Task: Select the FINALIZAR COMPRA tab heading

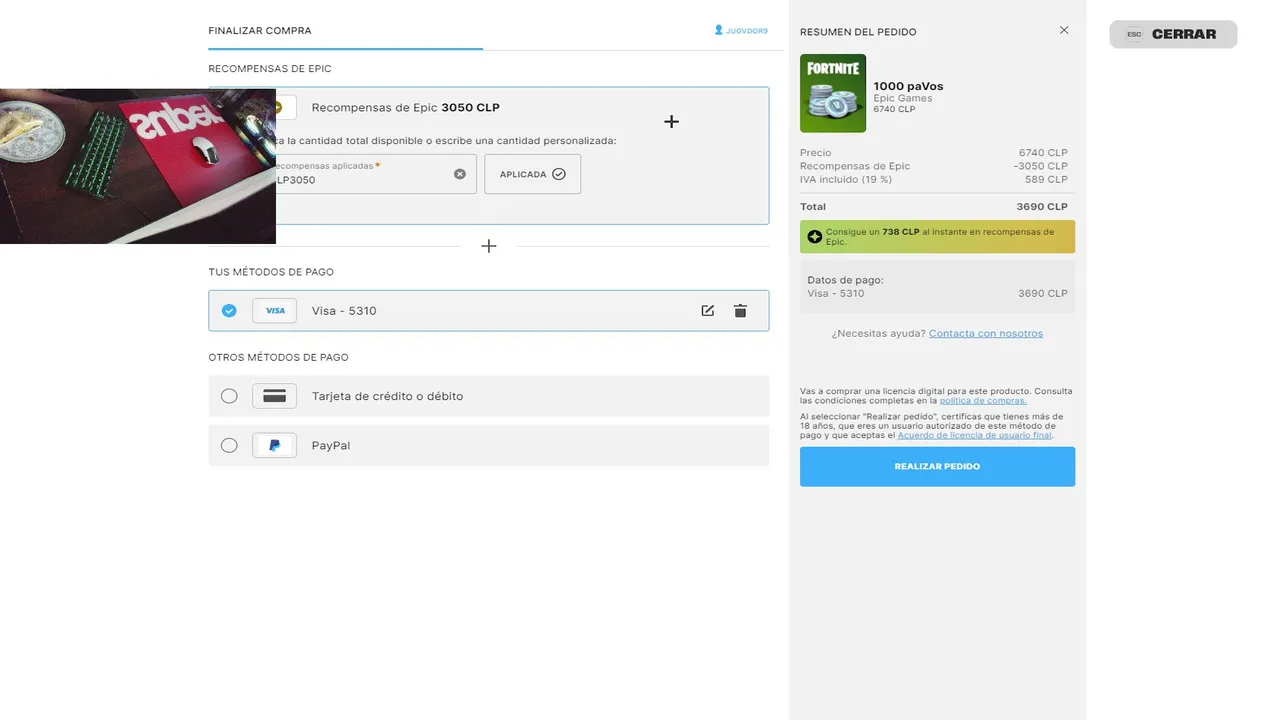Action: [260, 31]
